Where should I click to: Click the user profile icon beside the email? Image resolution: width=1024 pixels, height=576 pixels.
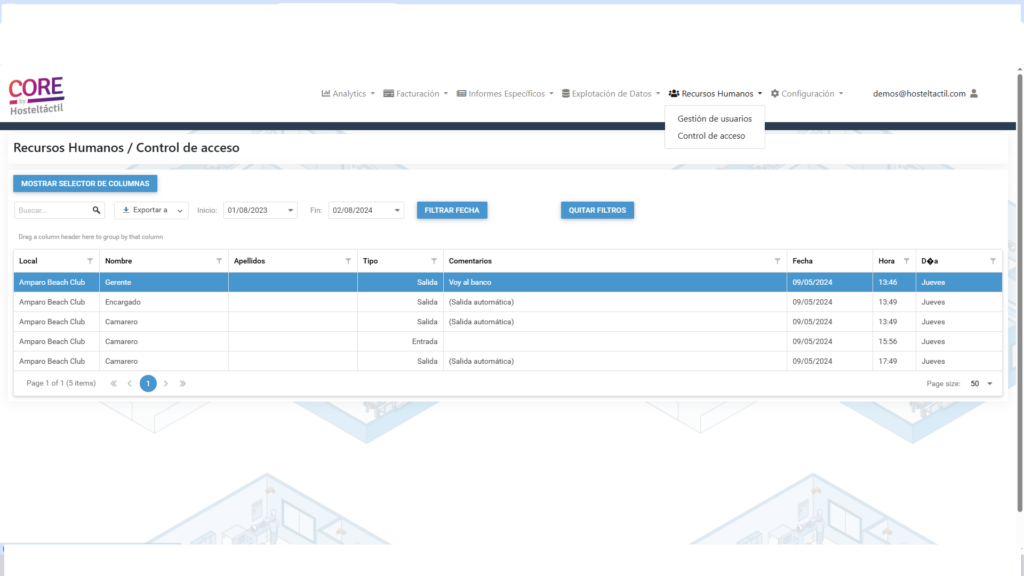pos(974,93)
